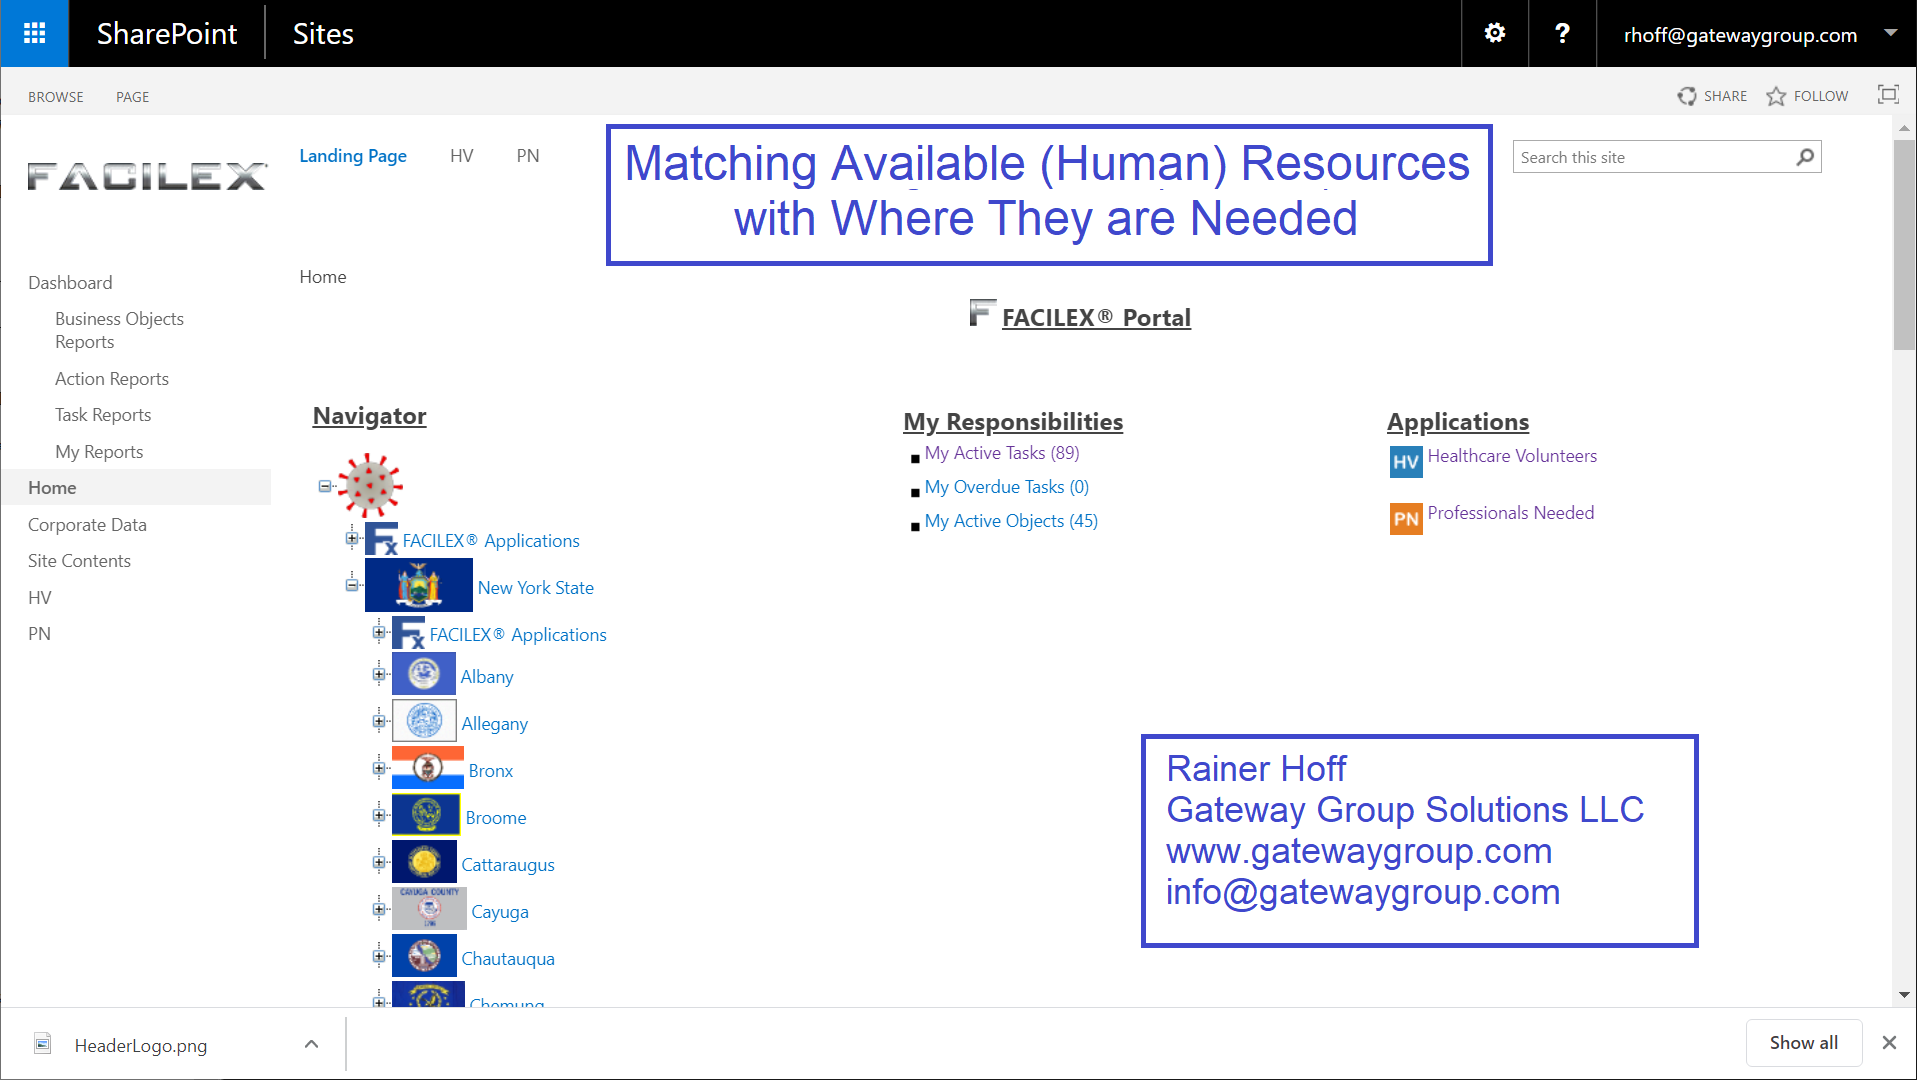Toggle focus on content mode icon

point(1888,95)
